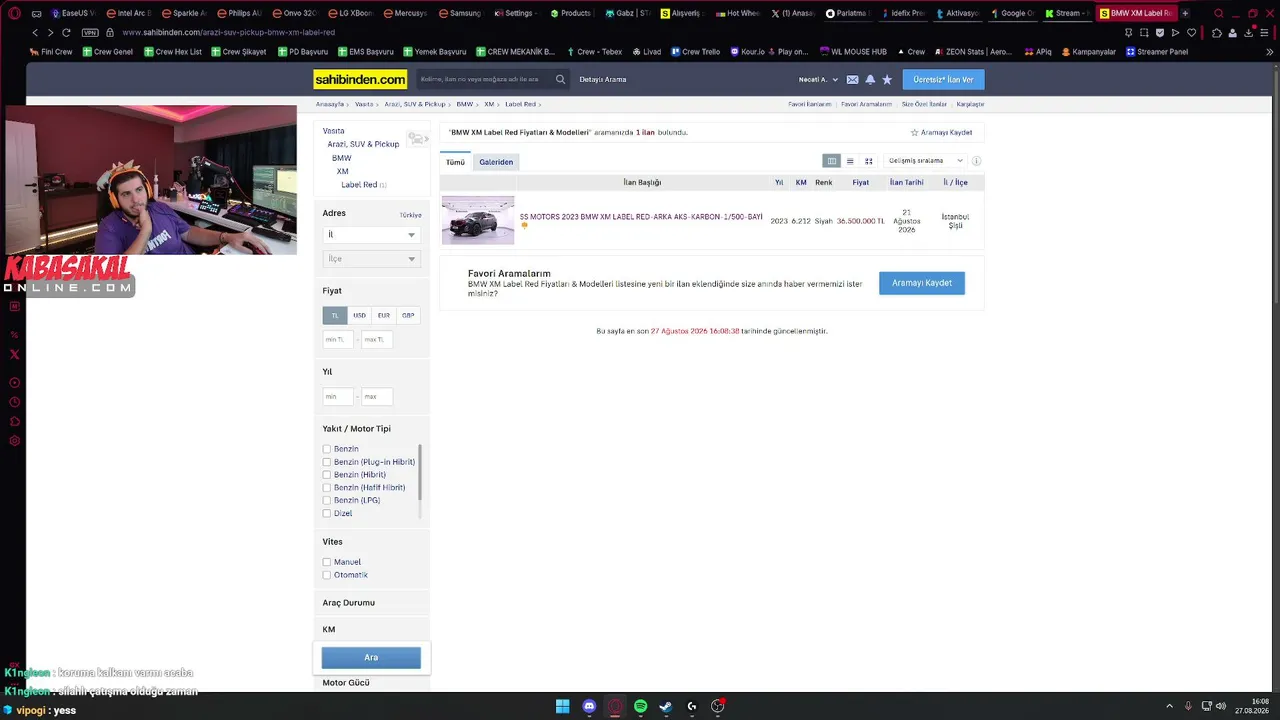The image size is (1280, 720).
Task: Open browser extensions cube icon
Action: [1216, 32]
